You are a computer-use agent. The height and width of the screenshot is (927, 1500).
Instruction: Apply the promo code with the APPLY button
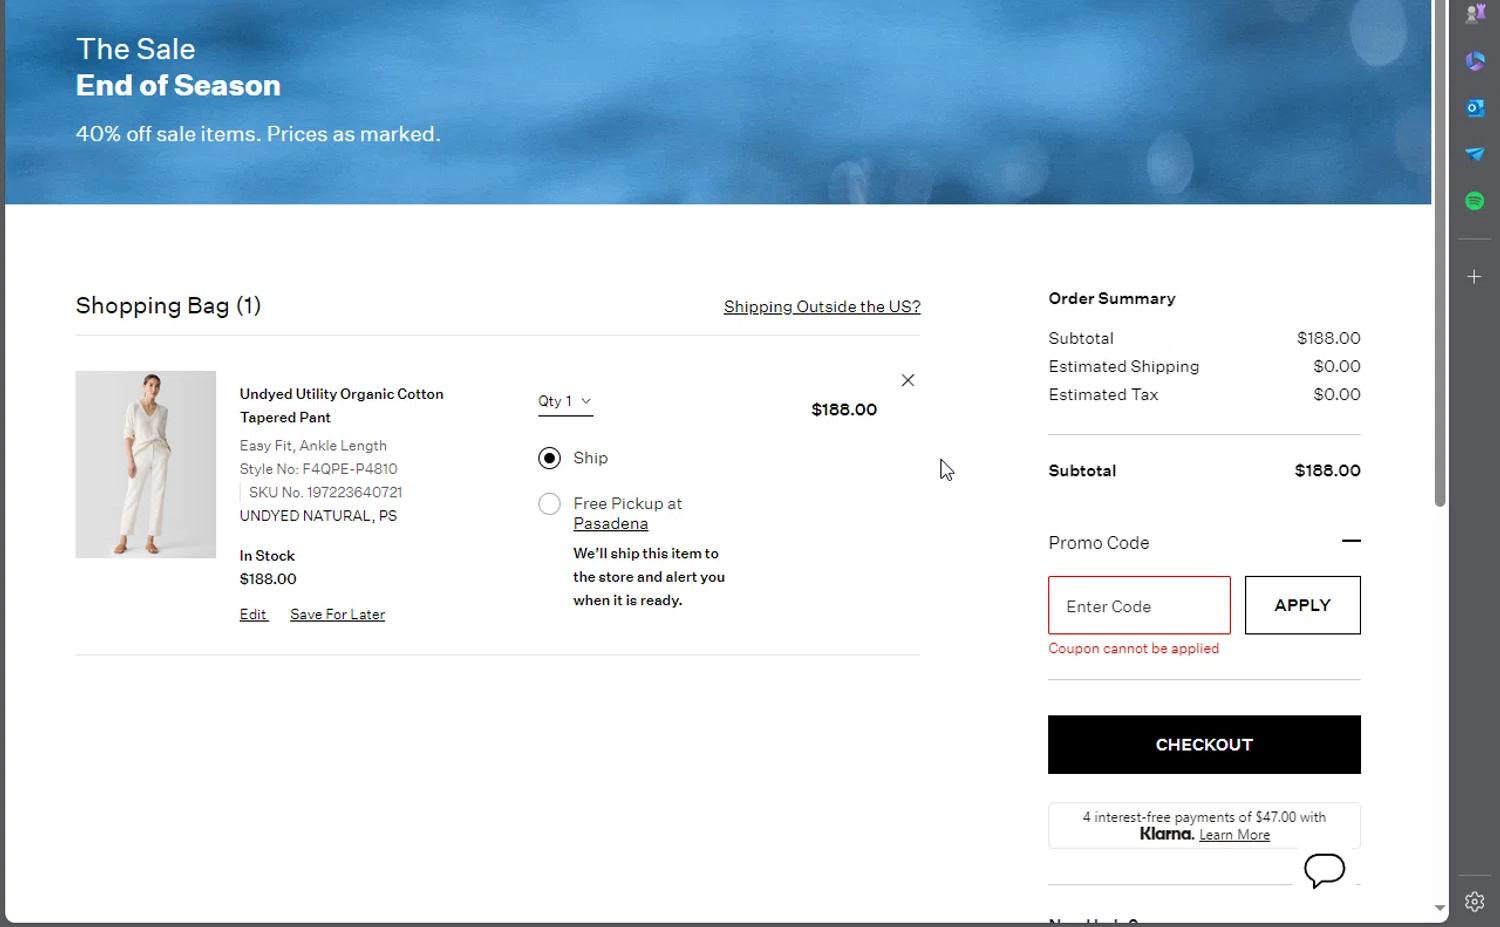1302,605
